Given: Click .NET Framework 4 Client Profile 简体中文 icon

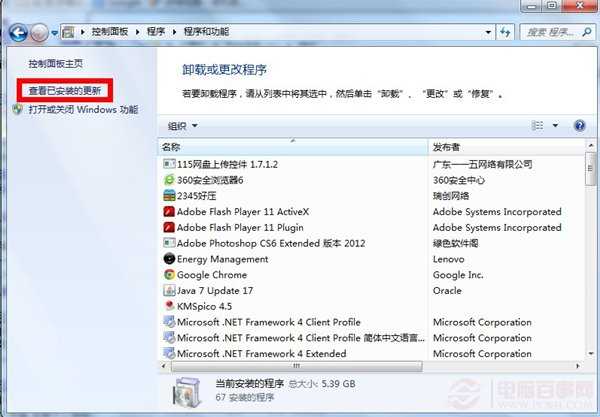Looking at the screenshot, I should pyautogui.click(x=169, y=337).
